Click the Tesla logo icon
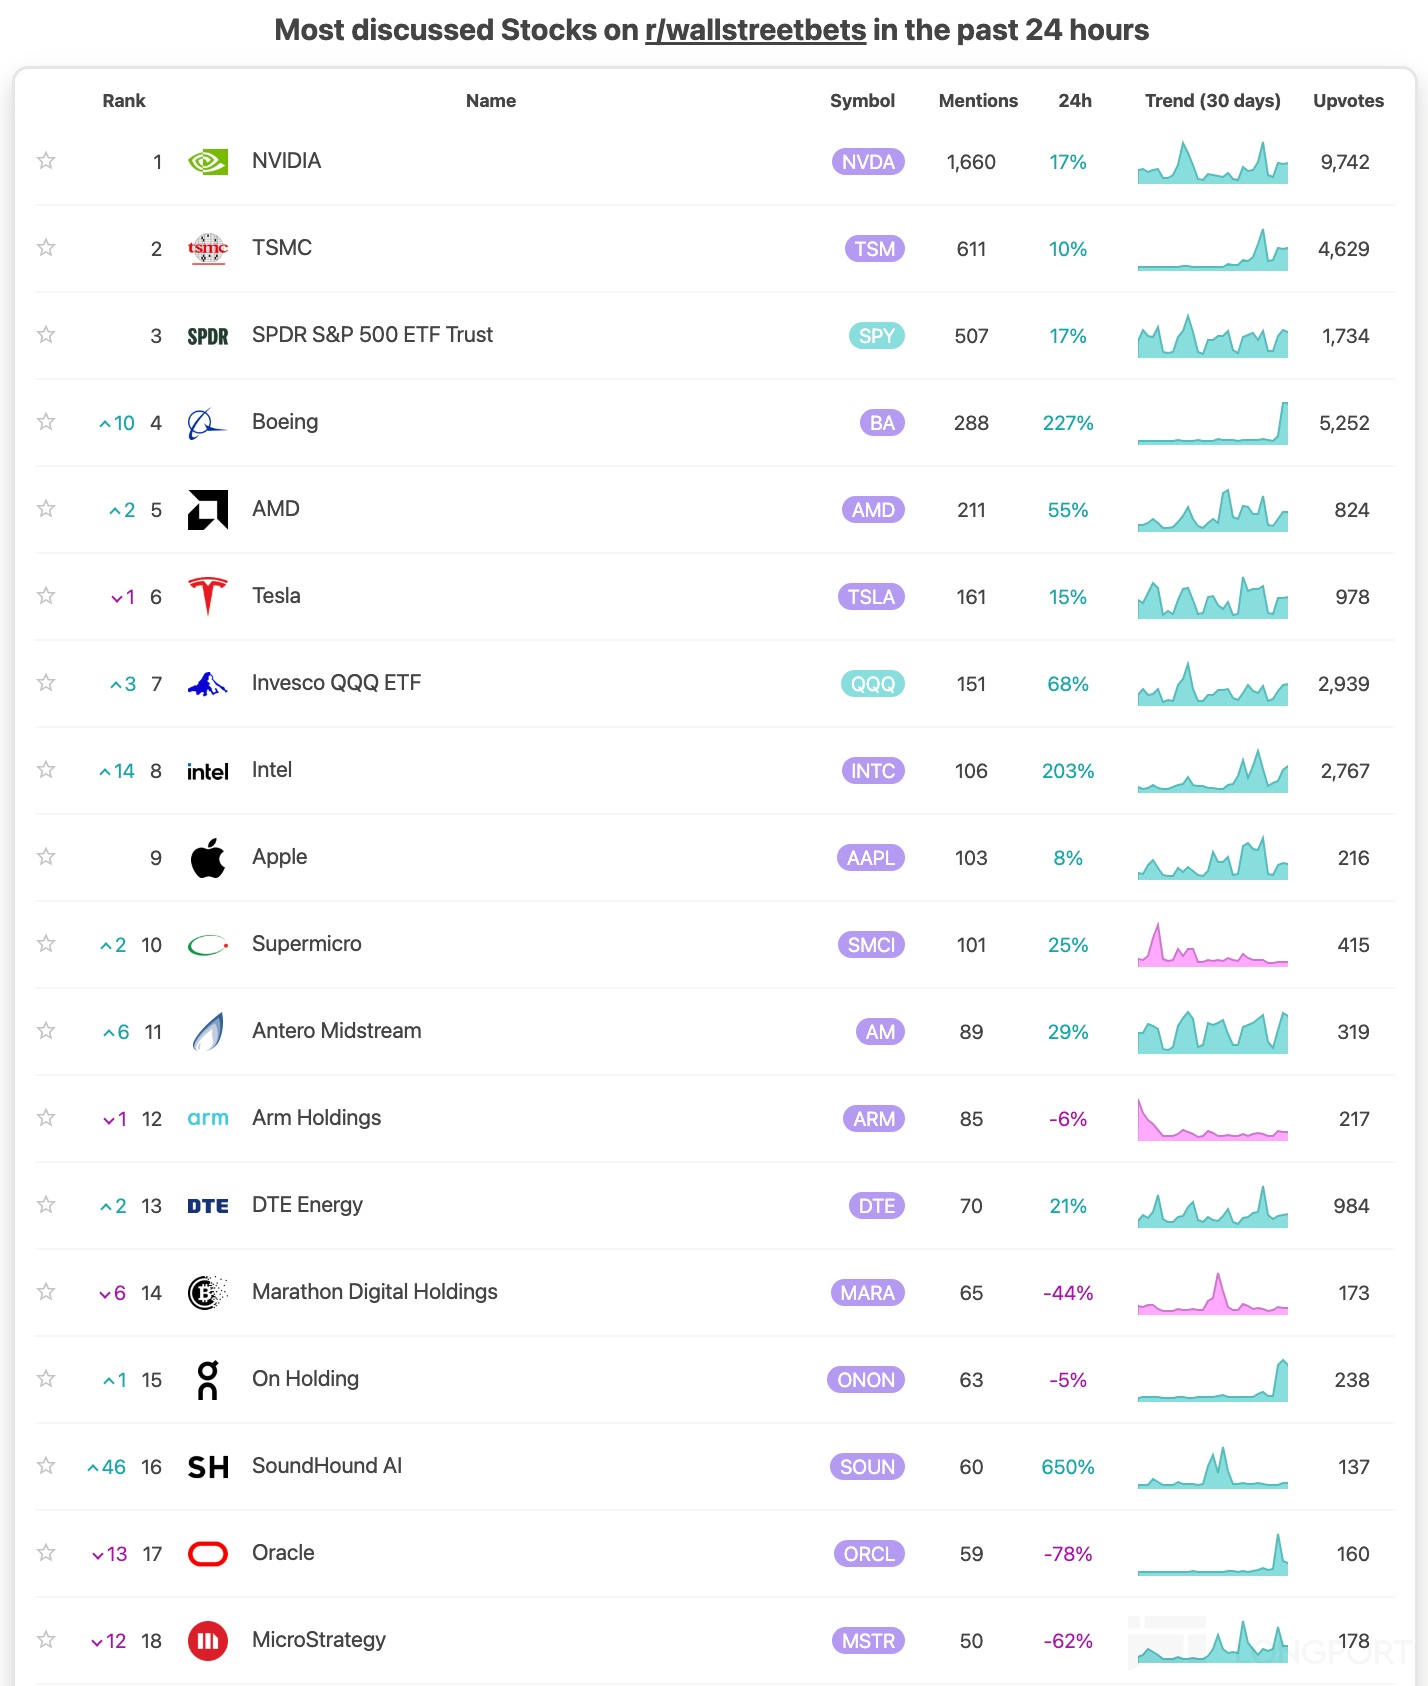 [208, 597]
